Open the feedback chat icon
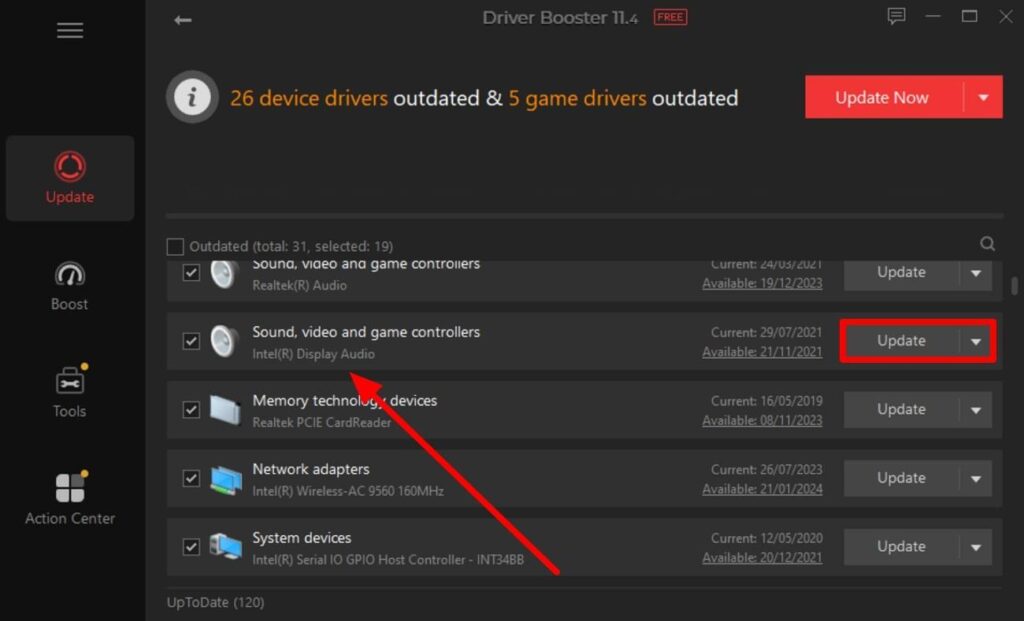Screen dimensions: 1024x621 click(x=896, y=16)
